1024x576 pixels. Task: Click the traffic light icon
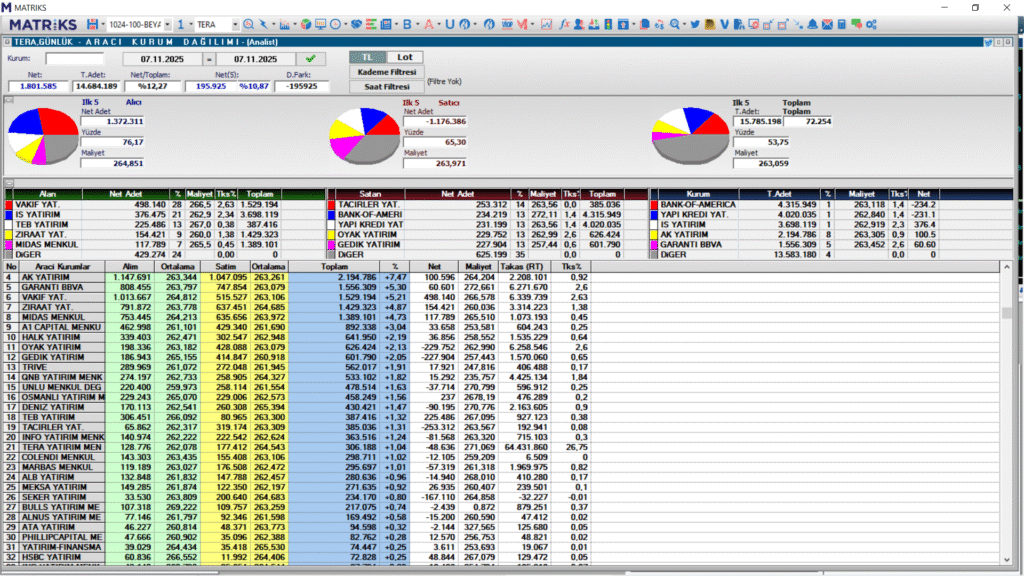point(608,24)
